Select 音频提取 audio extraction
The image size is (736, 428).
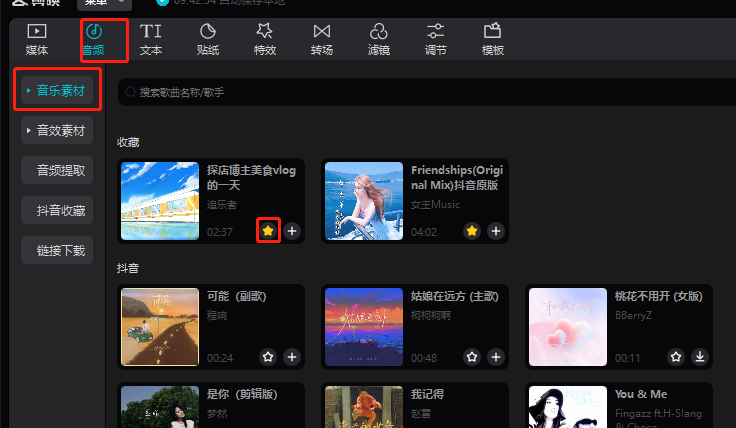click(x=57, y=170)
